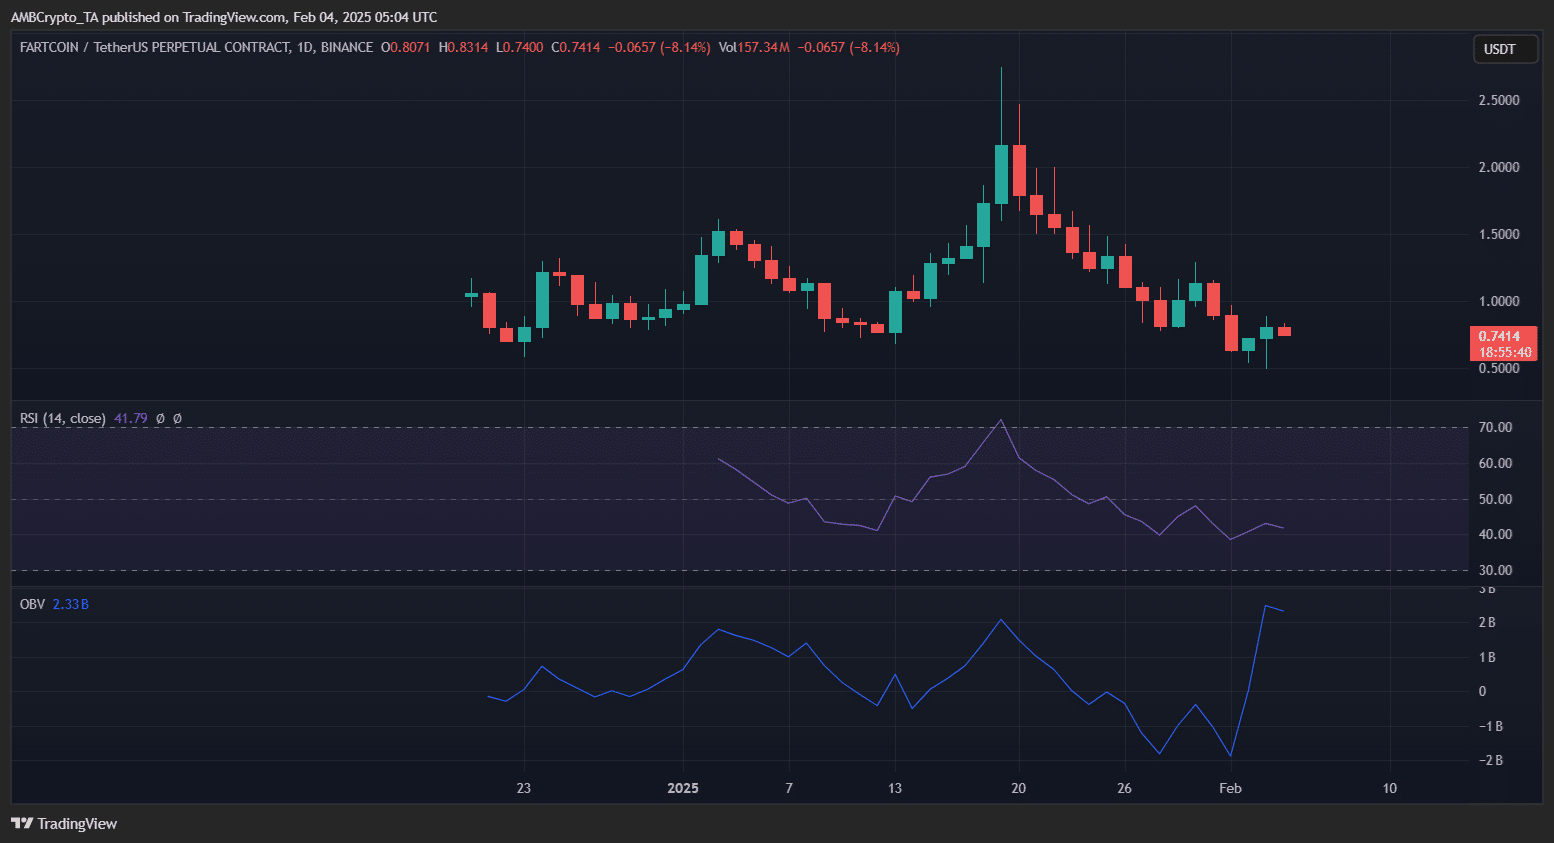The width and height of the screenshot is (1554, 843).
Task: Select the RSI (14, close) indicator label
Action: [x=62, y=418]
